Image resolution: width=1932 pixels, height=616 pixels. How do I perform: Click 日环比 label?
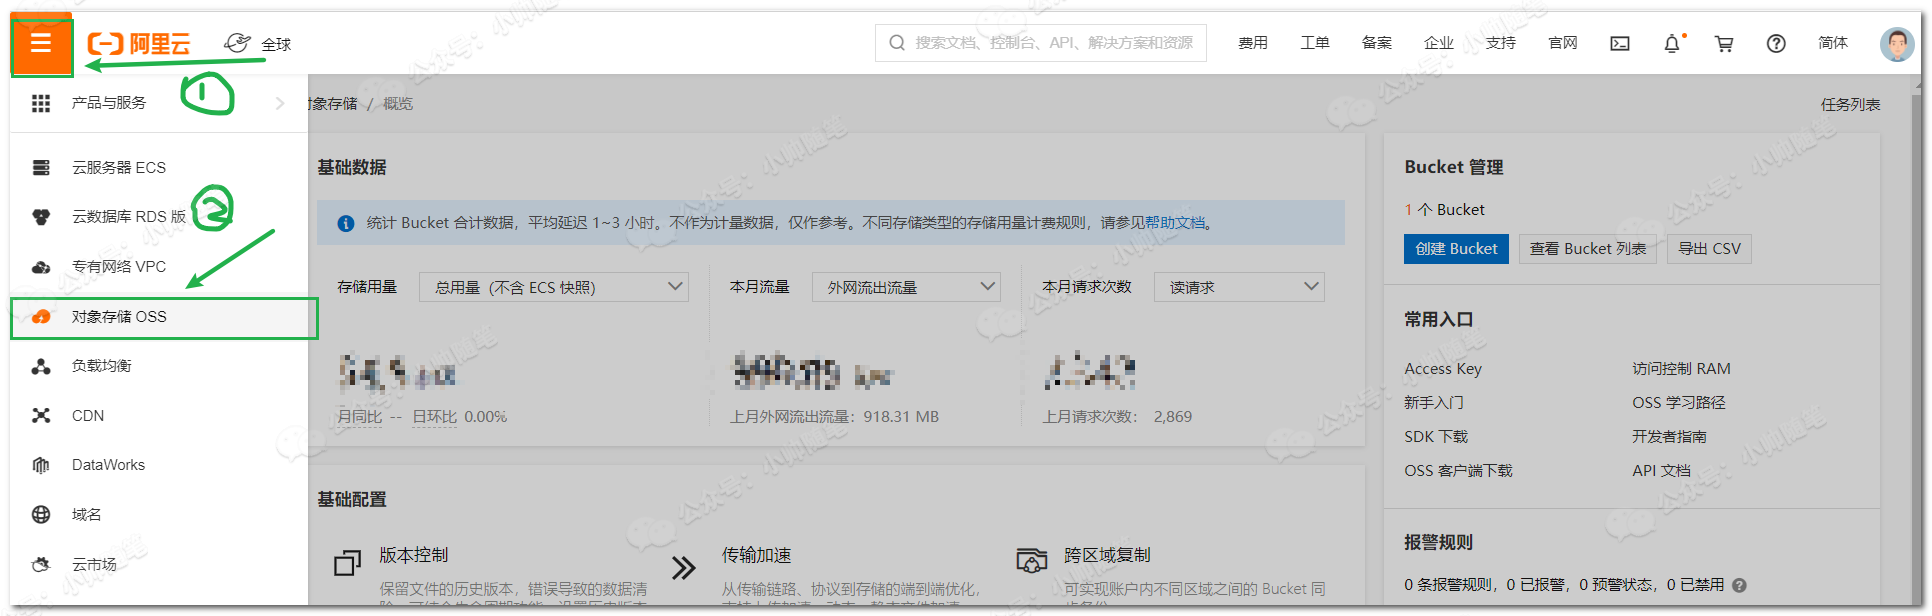[435, 417]
